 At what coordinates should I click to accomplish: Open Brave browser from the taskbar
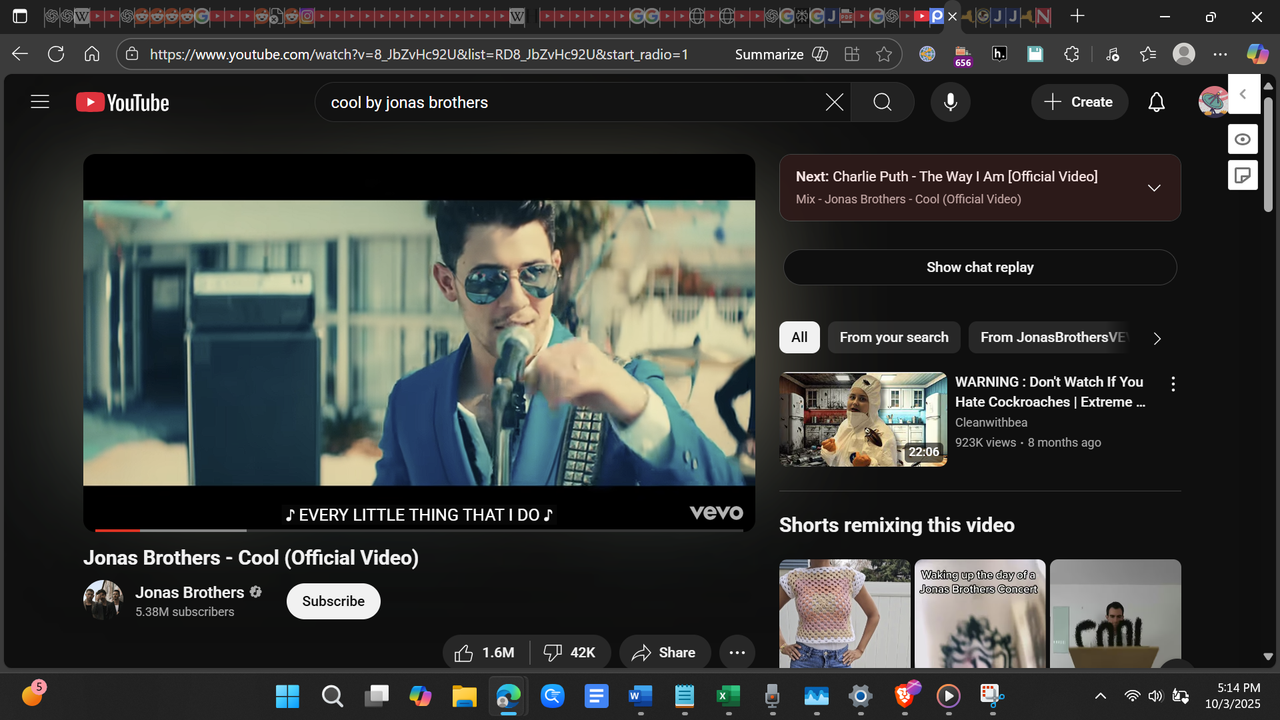(x=904, y=695)
